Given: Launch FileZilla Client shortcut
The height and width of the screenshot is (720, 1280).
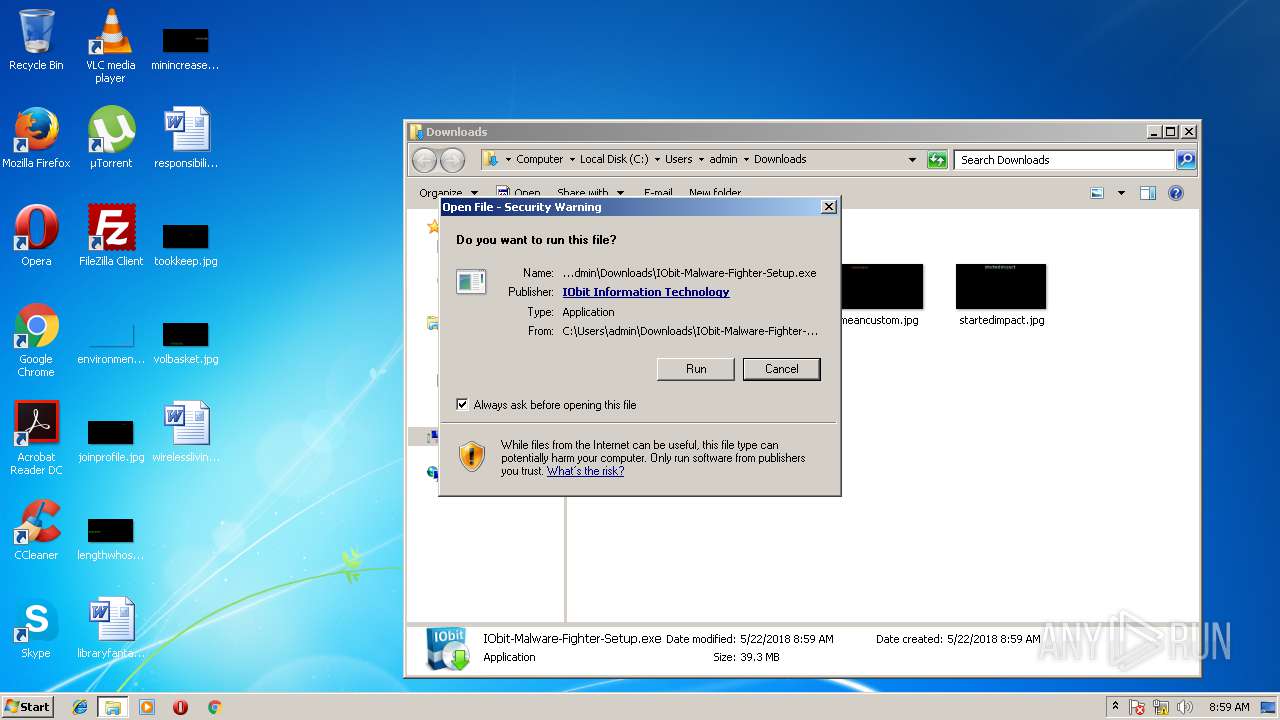Looking at the screenshot, I should pyautogui.click(x=110, y=236).
